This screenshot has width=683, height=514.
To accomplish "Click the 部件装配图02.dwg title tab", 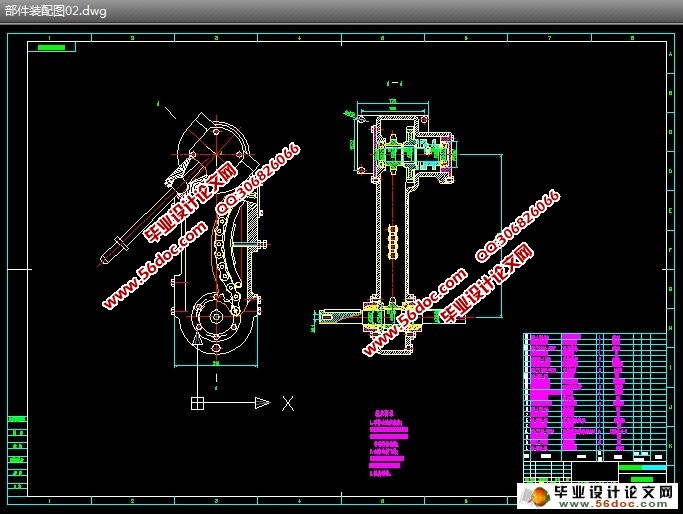I will coord(56,10).
